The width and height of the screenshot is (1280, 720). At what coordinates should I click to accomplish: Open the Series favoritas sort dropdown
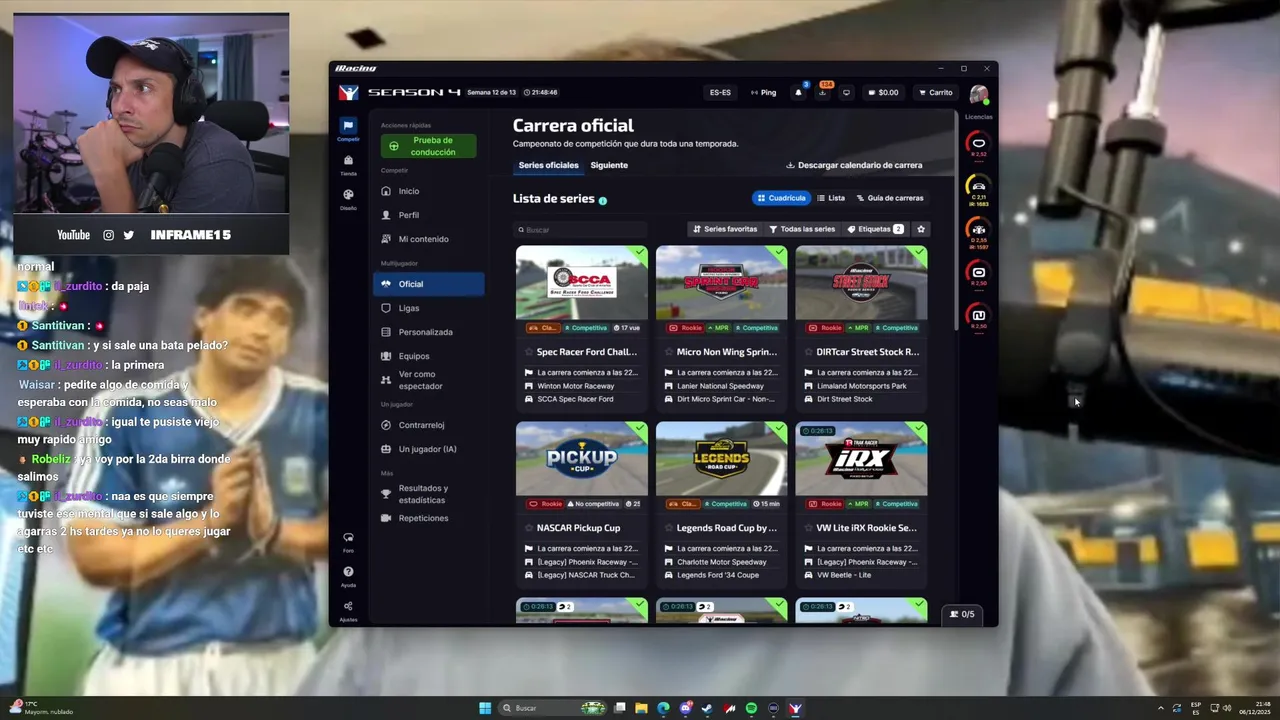coord(725,229)
